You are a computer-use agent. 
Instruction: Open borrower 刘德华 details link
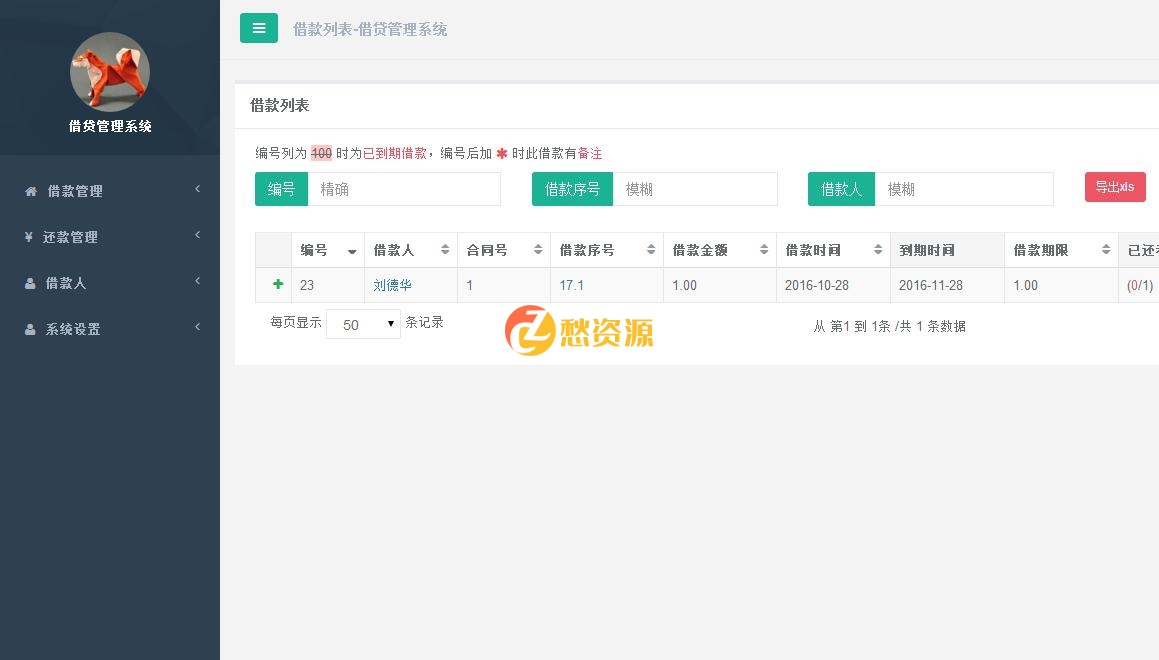(392, 285)
